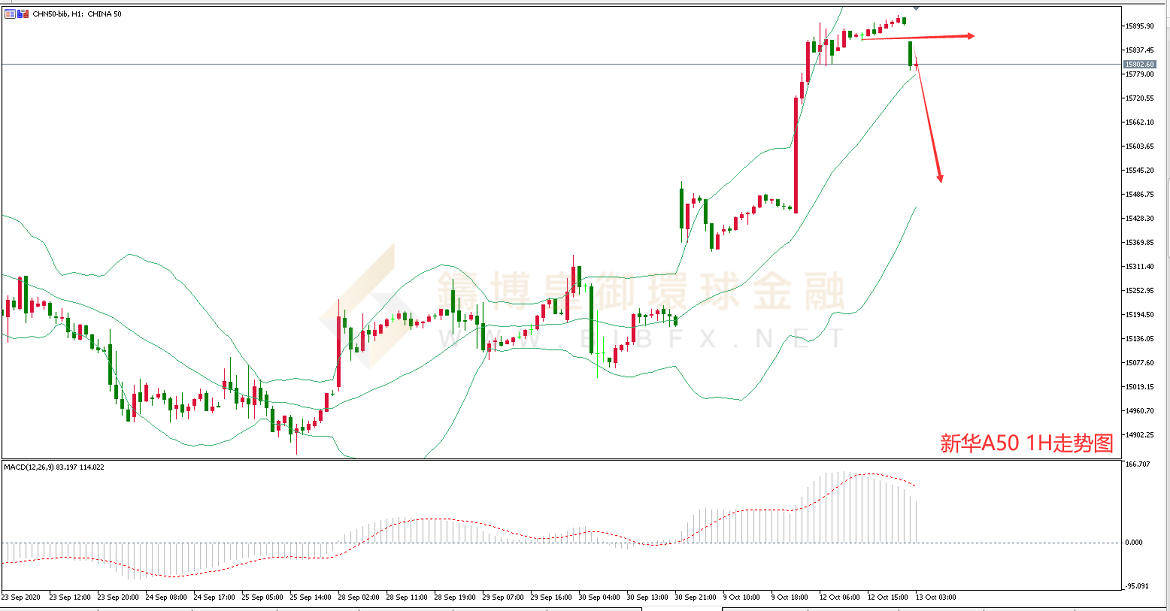This screenshot has height=611, width=1170.
Task: Click the depth of market icon
Action: (x=22, y=13)
